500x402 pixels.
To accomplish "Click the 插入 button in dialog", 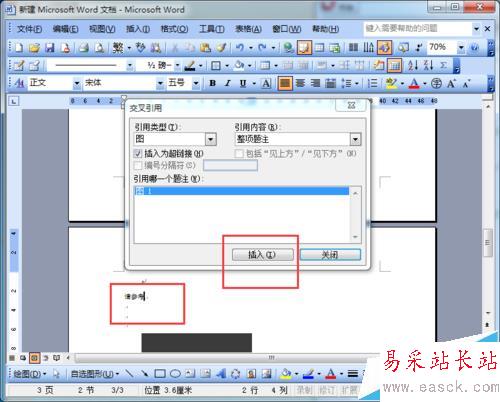I will [x=263, y=255].
